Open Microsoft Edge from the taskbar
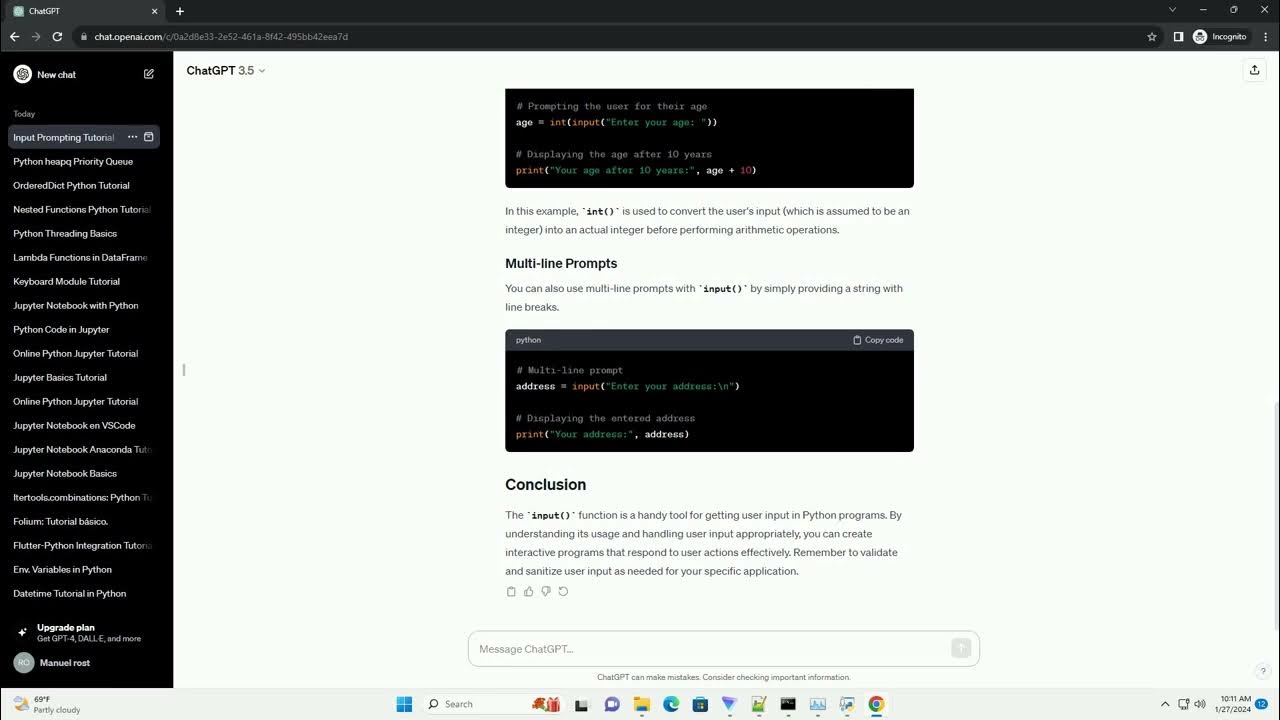The image size is (1280, 720). tap(671, 704)
